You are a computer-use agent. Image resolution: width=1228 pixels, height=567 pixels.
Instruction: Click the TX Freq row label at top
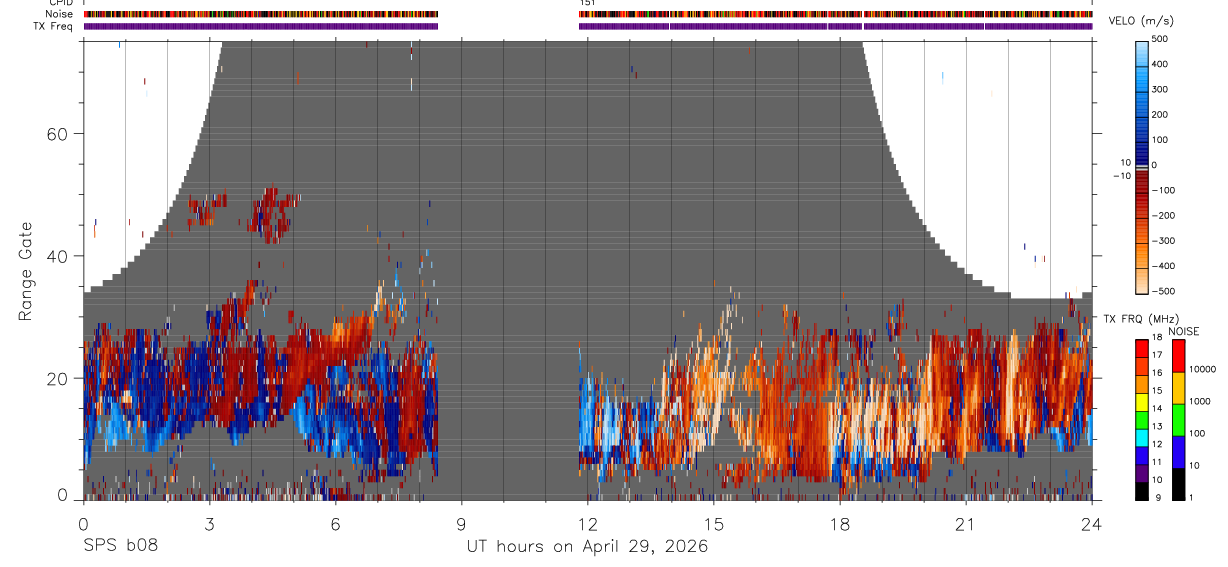[x=55, y=26]
